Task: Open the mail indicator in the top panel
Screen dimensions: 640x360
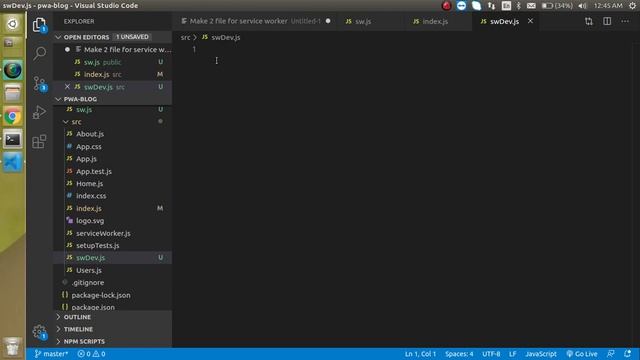Action: coord(531,6)
